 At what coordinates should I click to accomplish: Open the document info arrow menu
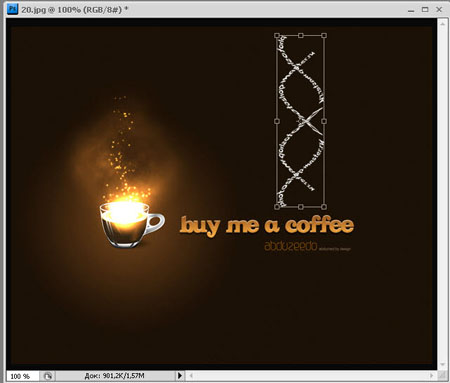180,376
